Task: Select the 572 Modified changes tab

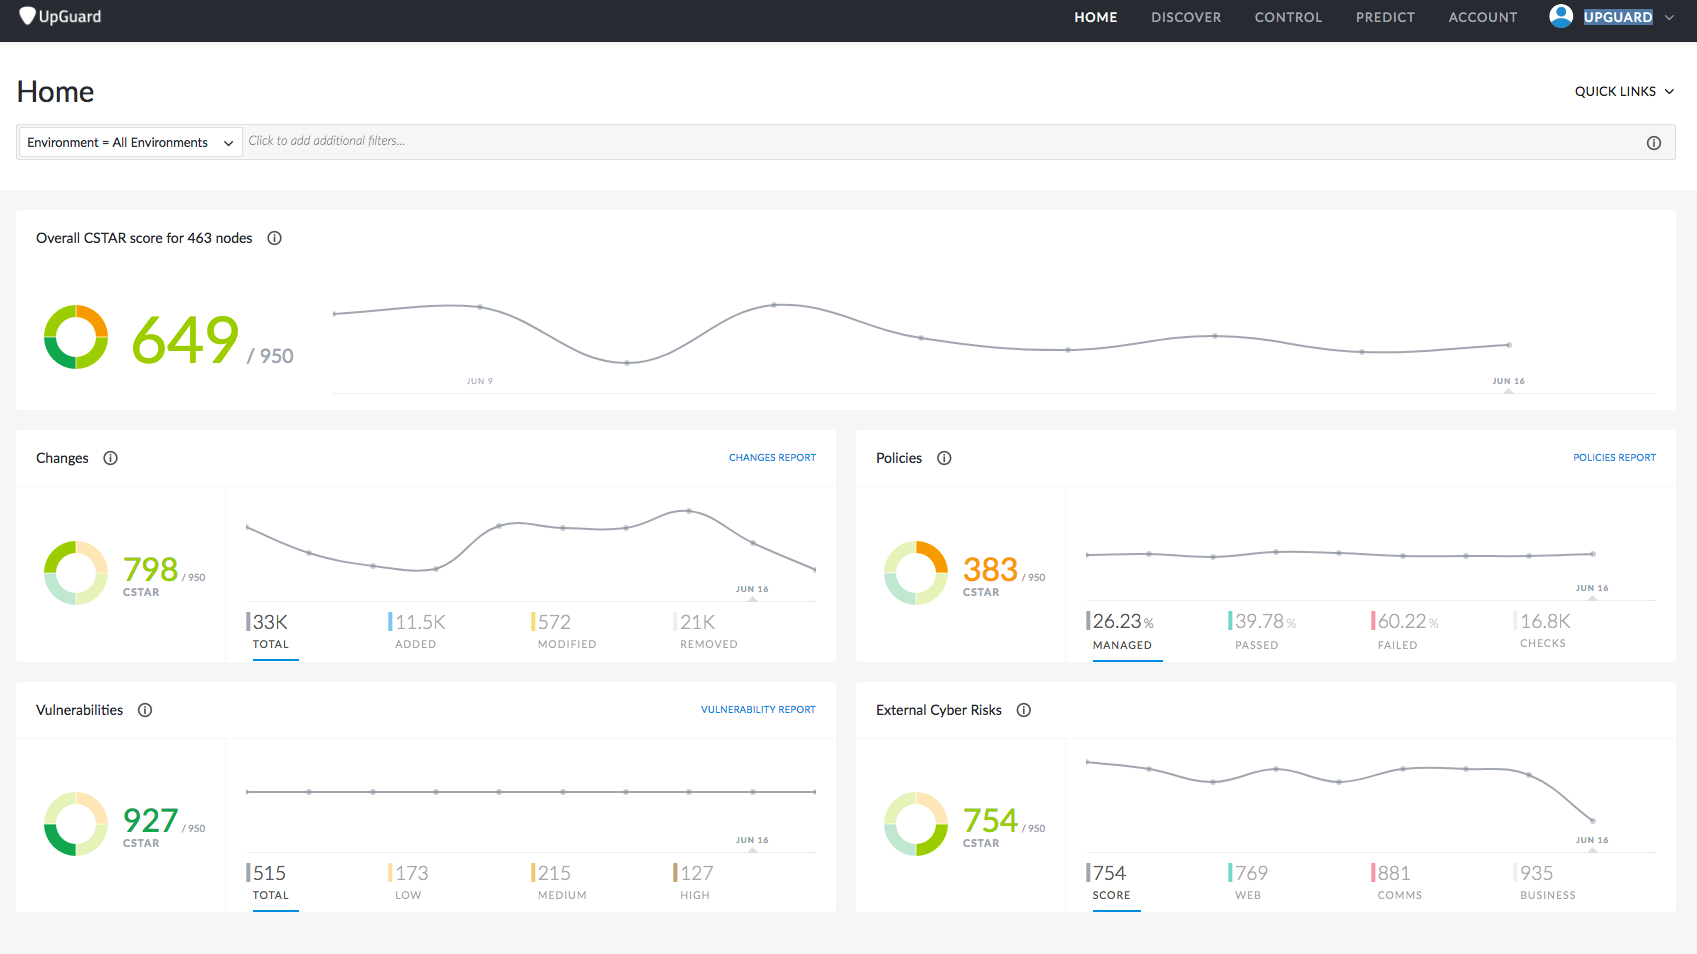Action: (566, 632)
